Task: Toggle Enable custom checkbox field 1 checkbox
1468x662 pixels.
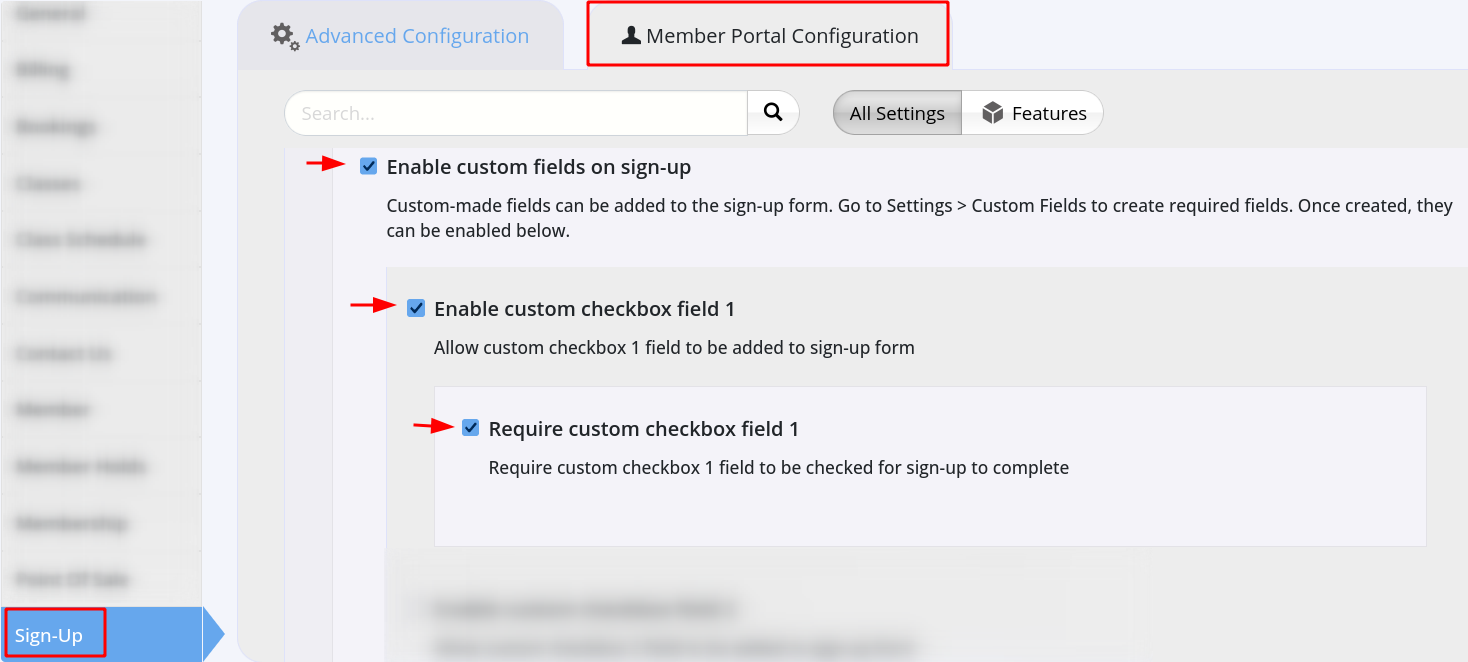Action: [416, 308]
